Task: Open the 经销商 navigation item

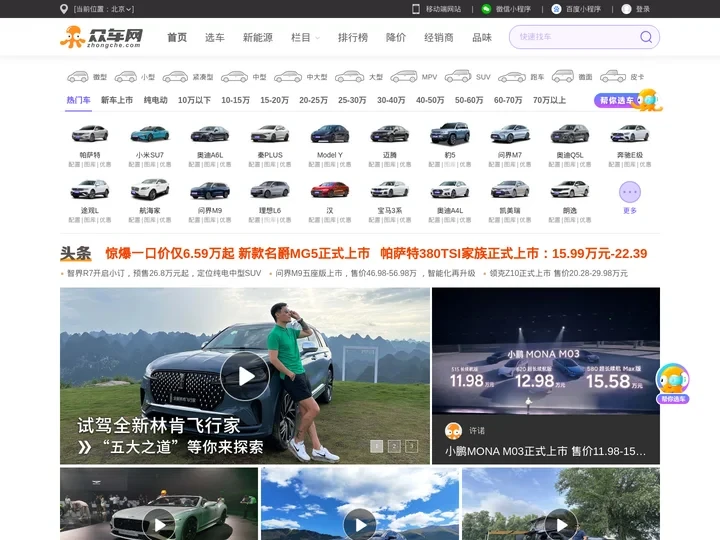Action: click(x=439, y=37)
